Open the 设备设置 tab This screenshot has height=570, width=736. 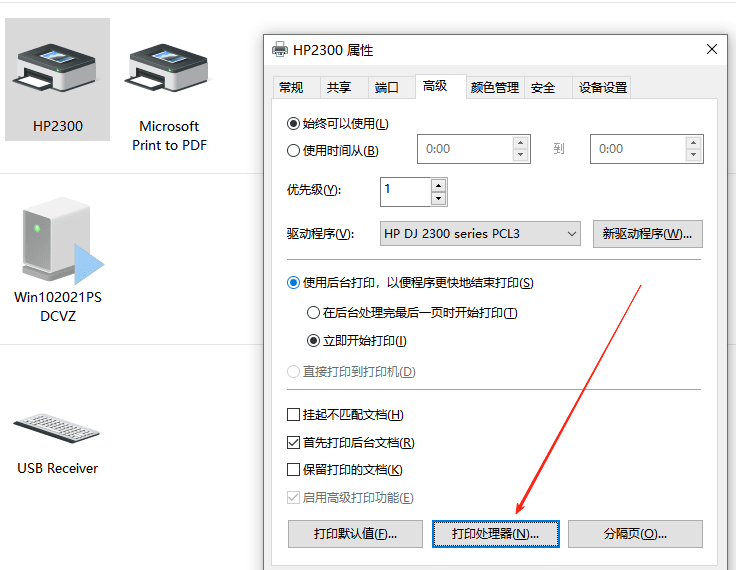point(603,87)
